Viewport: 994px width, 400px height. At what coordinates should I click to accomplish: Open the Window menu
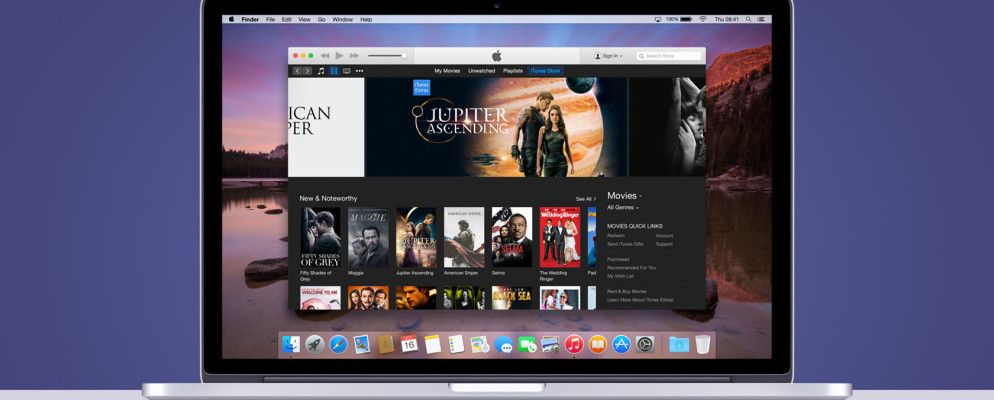pos(342,20)
